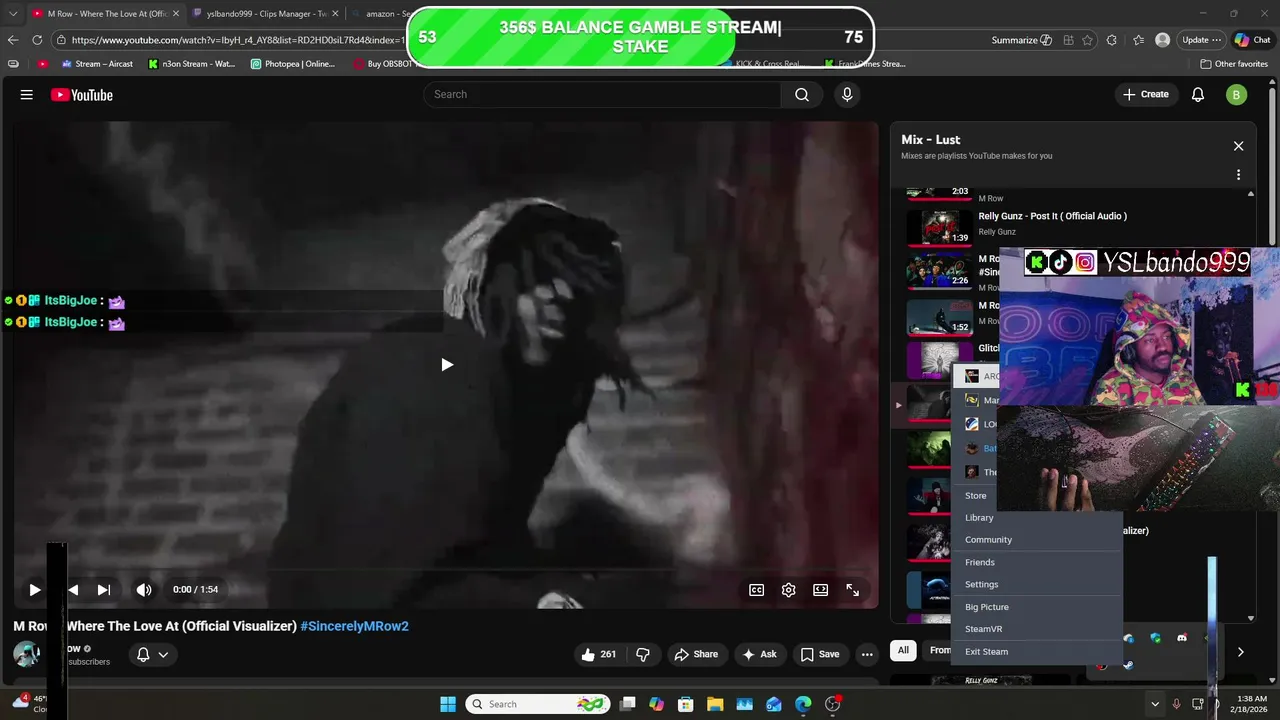
Task: Open the Stream – Aircast bookmark
Action: [97, 64]
